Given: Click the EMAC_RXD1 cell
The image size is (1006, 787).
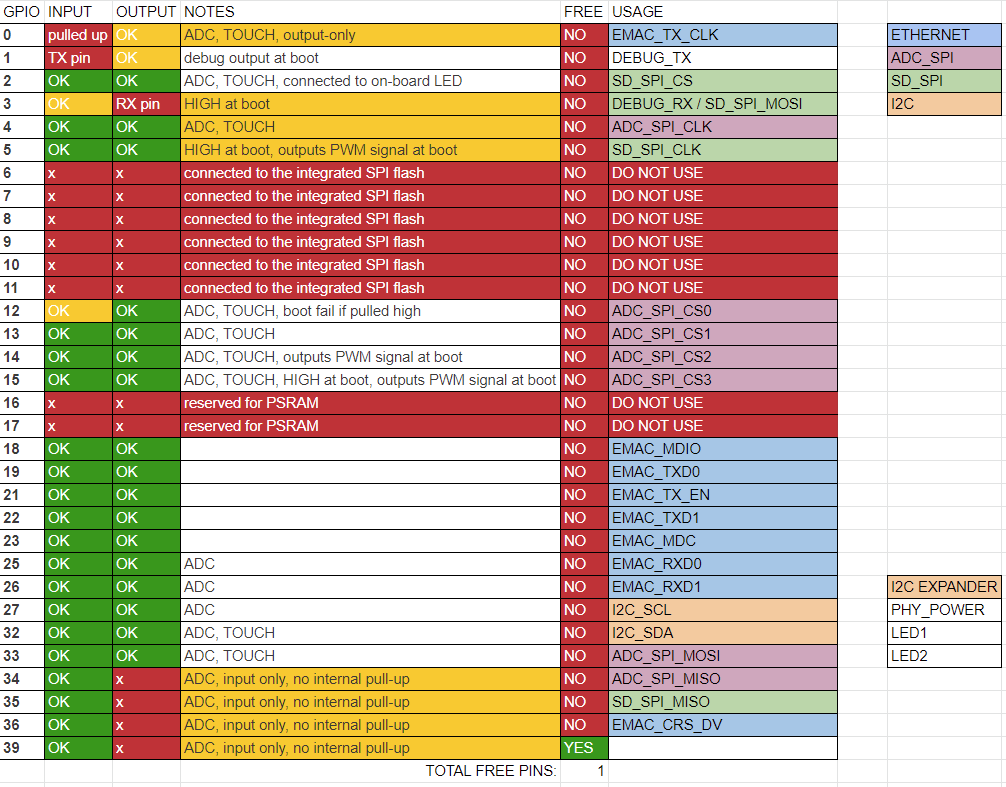Looking at the screenshot, I should [722, 588].
